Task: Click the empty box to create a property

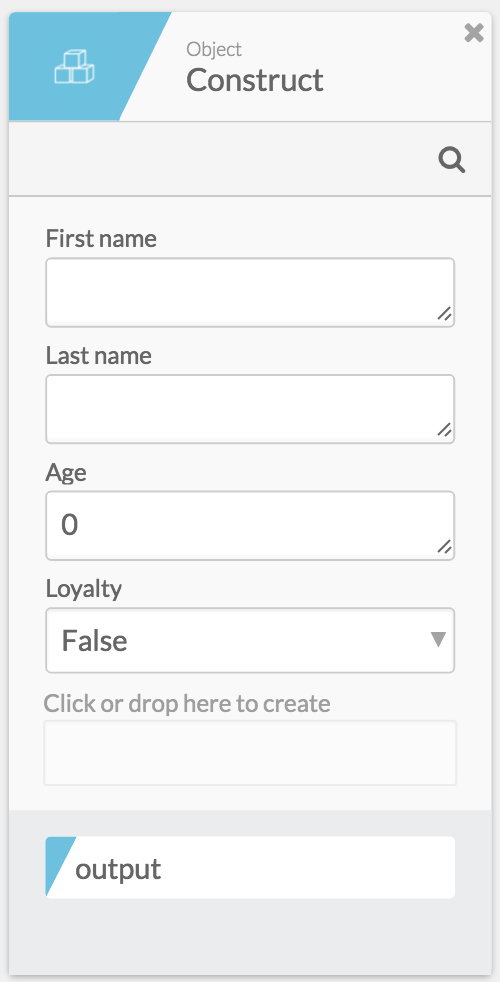Action: (250, 753)
